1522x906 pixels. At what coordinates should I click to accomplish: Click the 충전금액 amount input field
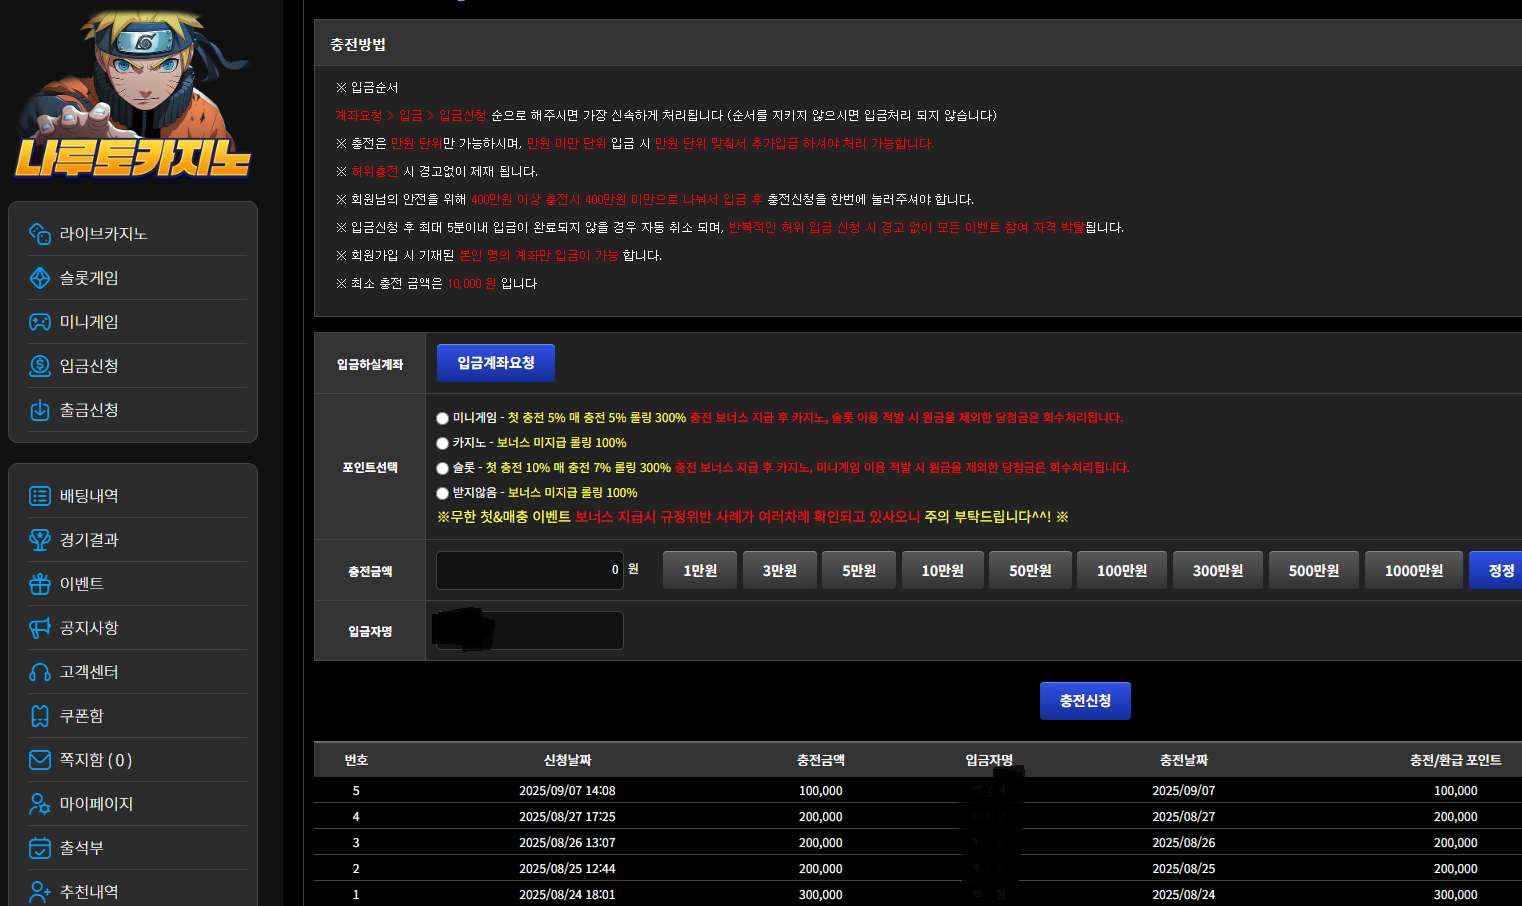[530, 570]
